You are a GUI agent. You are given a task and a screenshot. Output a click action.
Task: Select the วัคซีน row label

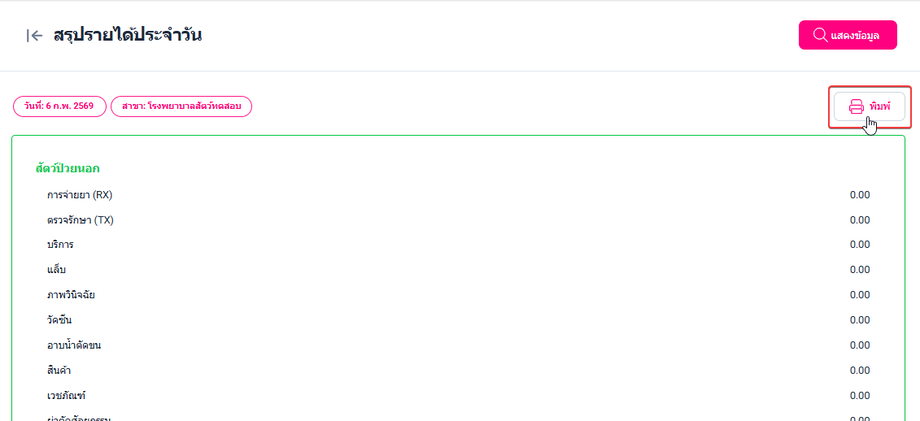60,320
